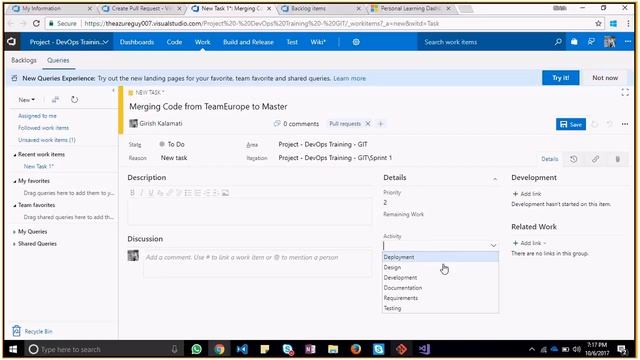Open the top bar ellipsis menu

point(627,42)
